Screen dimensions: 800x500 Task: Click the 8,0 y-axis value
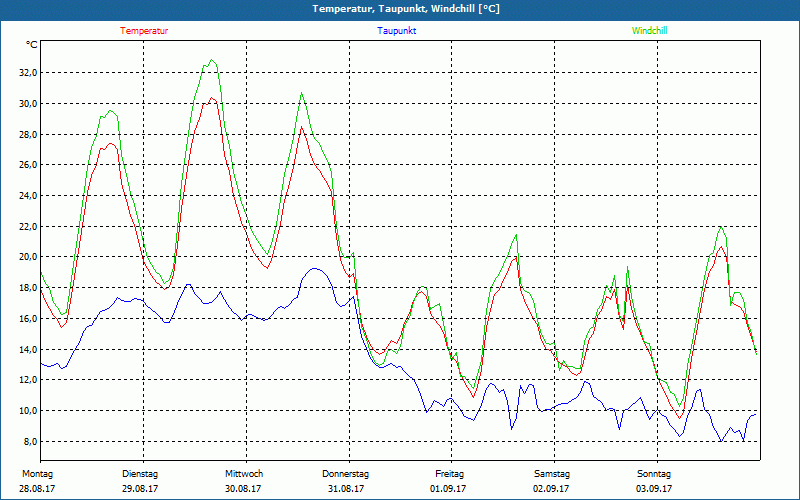(x=30, y=441)
